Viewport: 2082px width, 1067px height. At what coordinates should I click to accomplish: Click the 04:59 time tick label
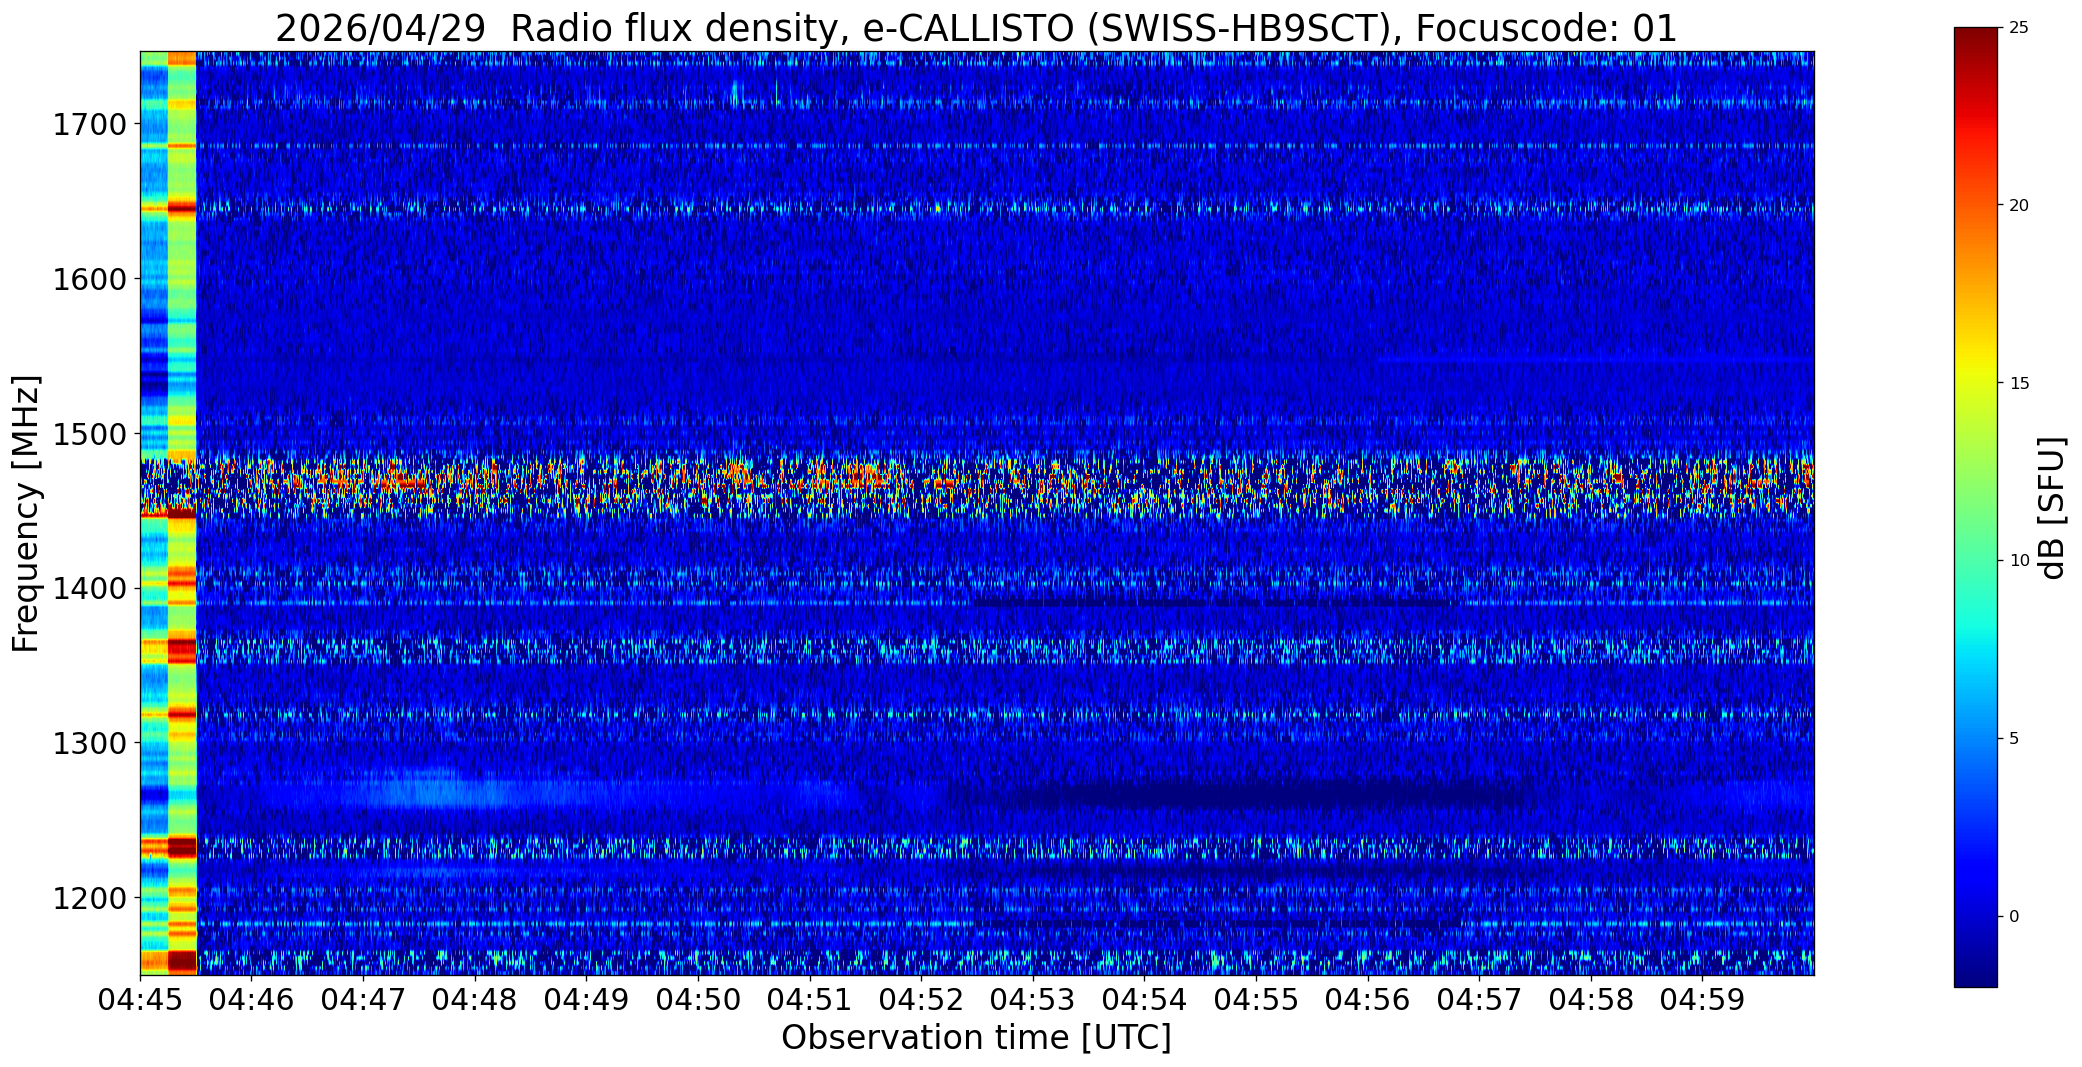click(1703, 1000)
